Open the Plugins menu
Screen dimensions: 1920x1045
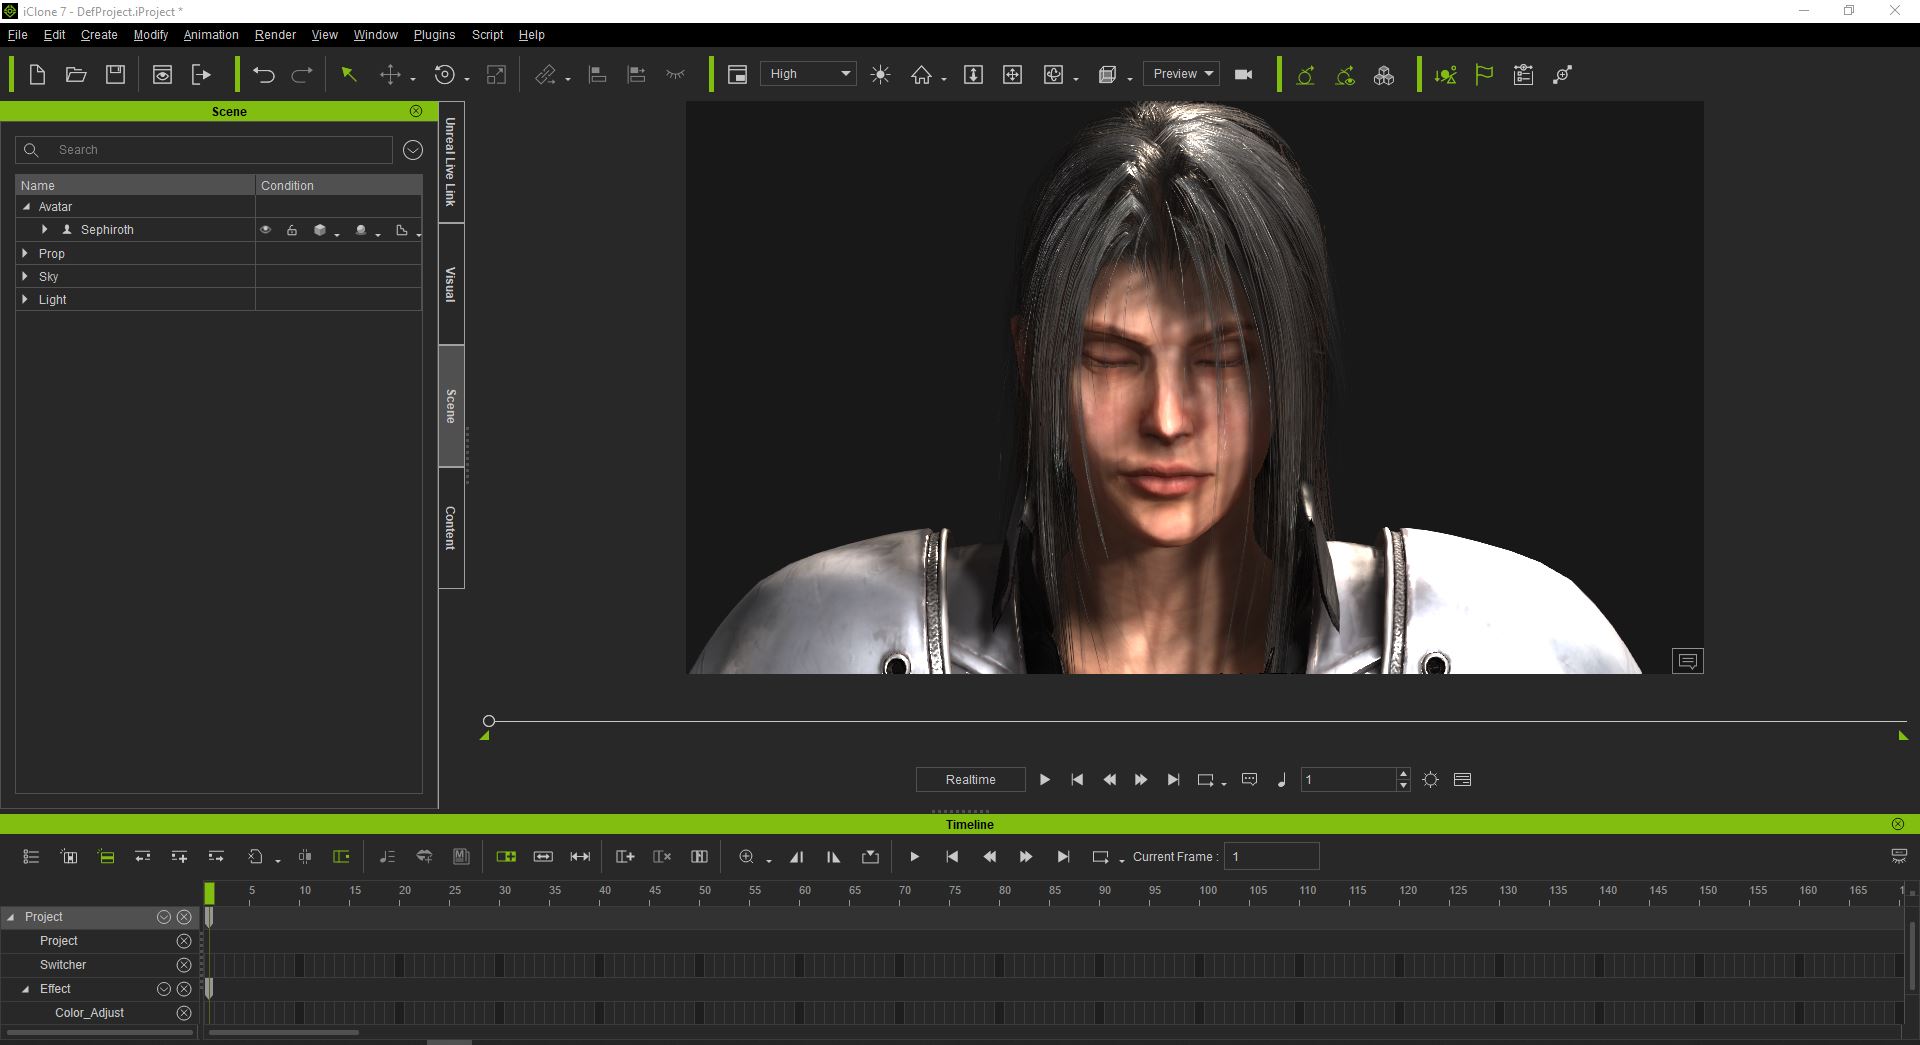[x=434, y=35]
